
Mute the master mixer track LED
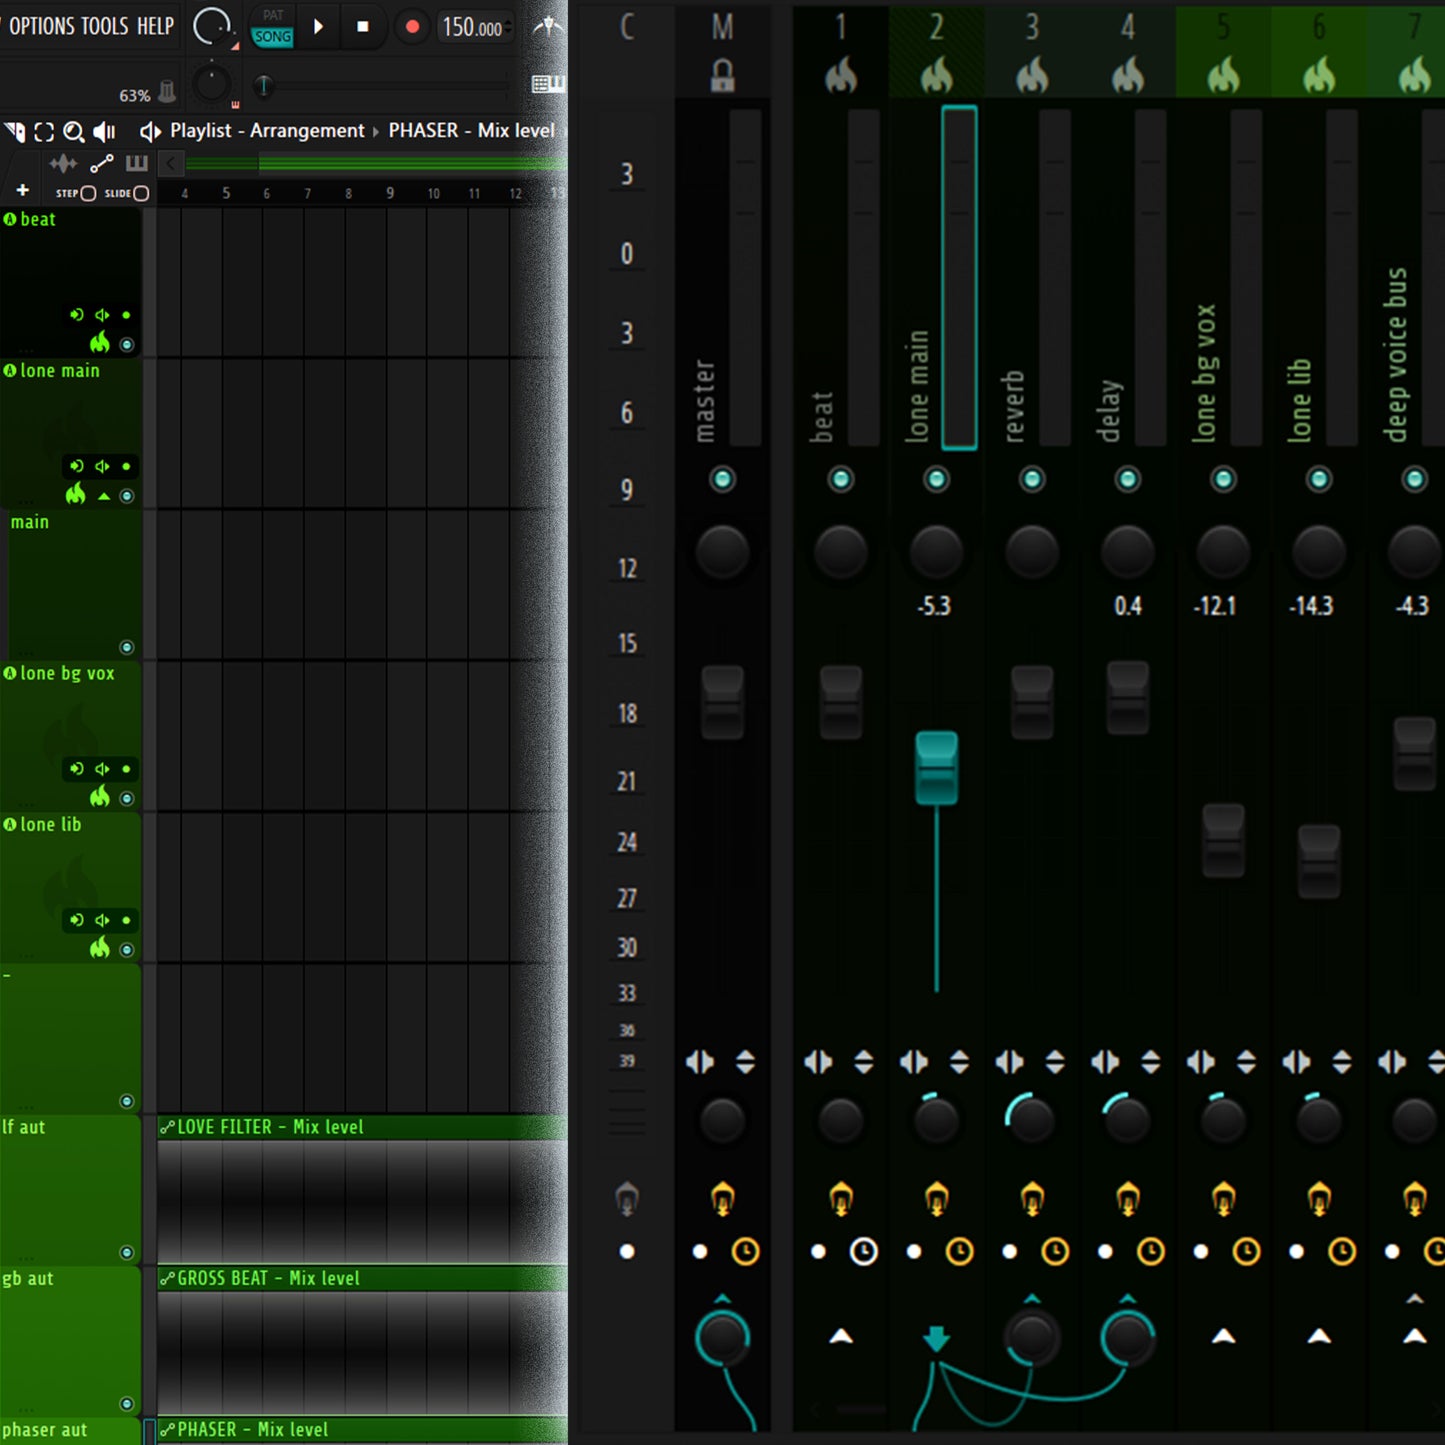pyautogui.click(x=722, y=479)
